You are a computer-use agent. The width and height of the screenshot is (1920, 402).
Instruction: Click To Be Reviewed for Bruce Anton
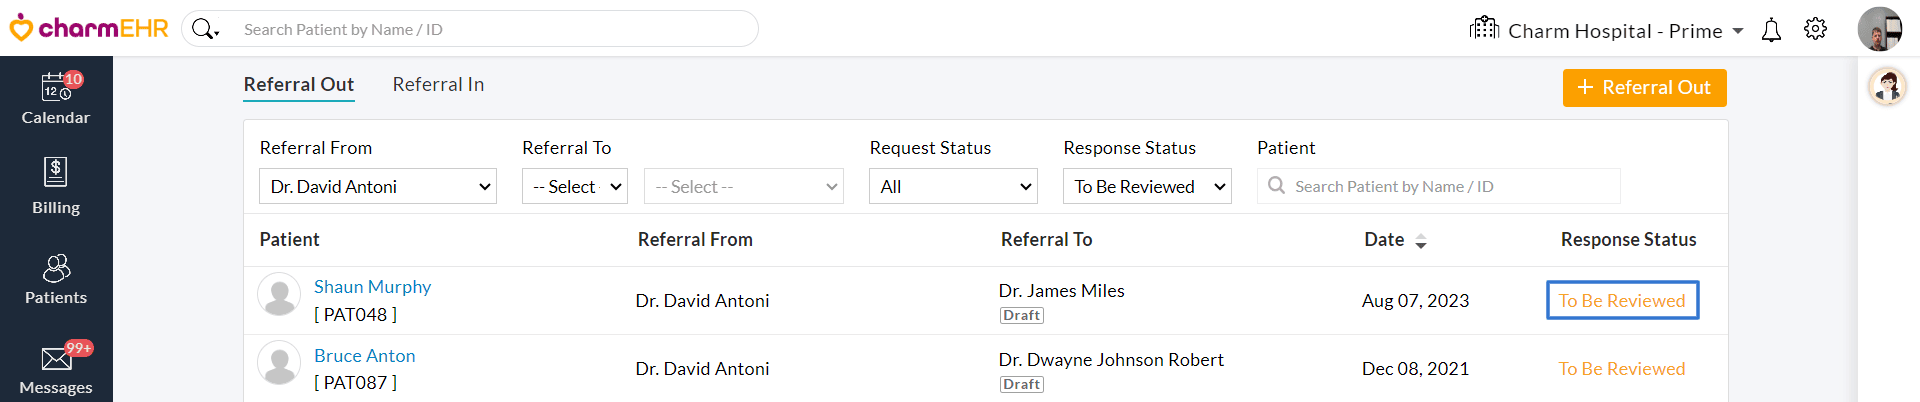1622,369
